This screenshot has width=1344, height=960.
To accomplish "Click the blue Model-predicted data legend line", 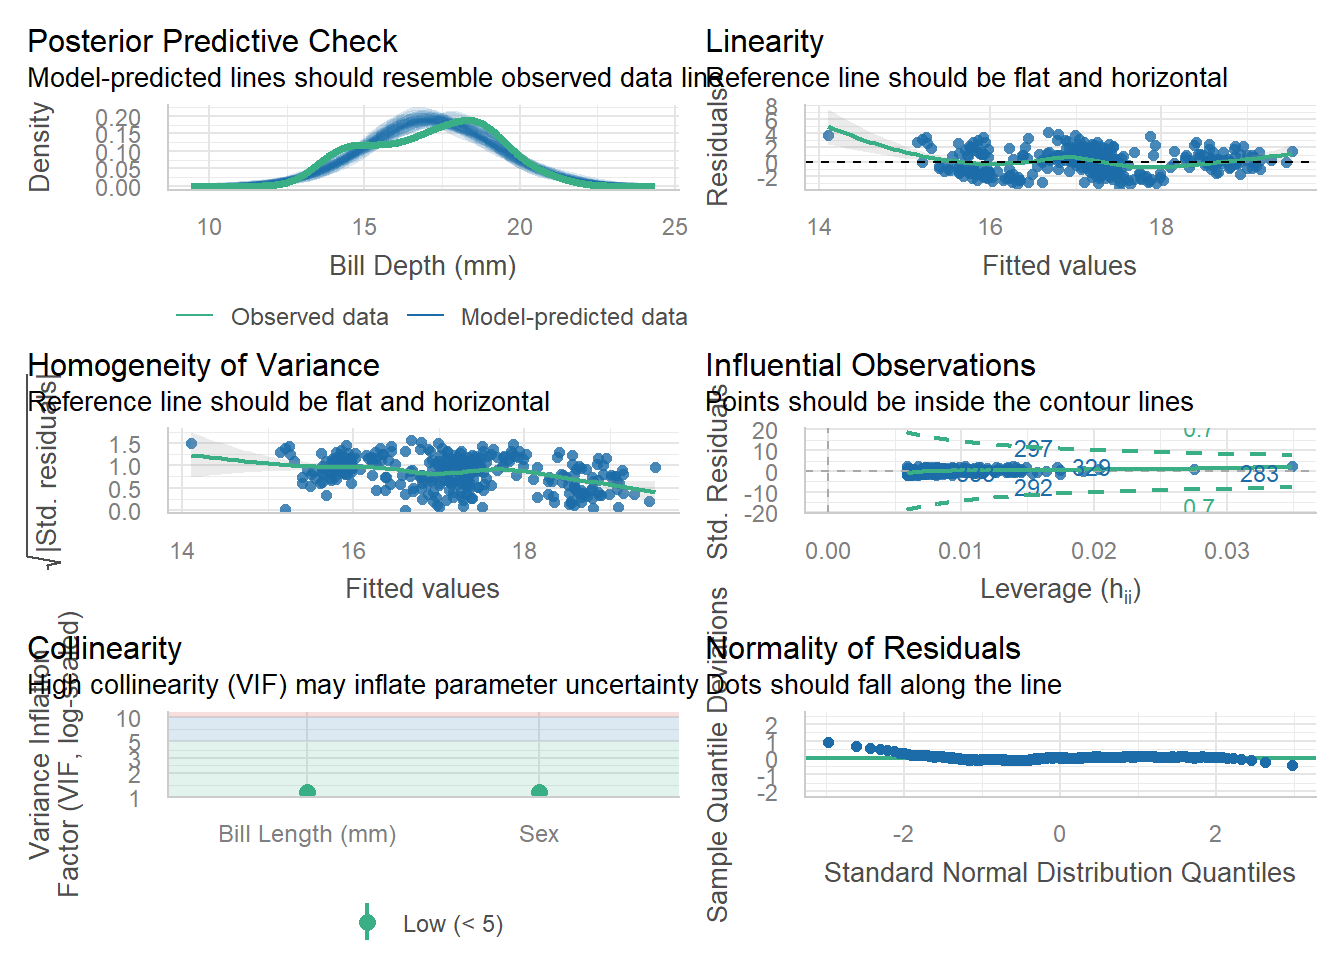I will point(425,317).
